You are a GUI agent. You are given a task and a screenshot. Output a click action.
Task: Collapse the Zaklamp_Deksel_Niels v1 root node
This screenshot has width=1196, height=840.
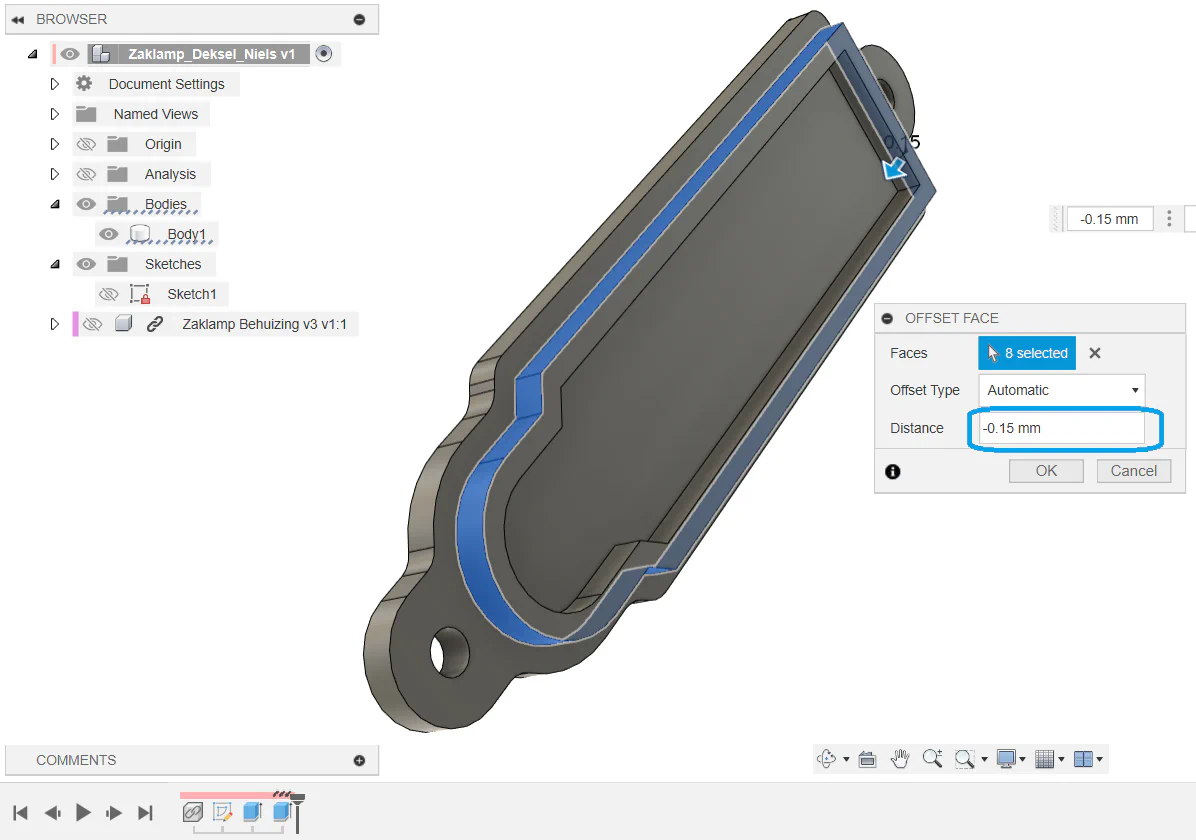point(32,54)
